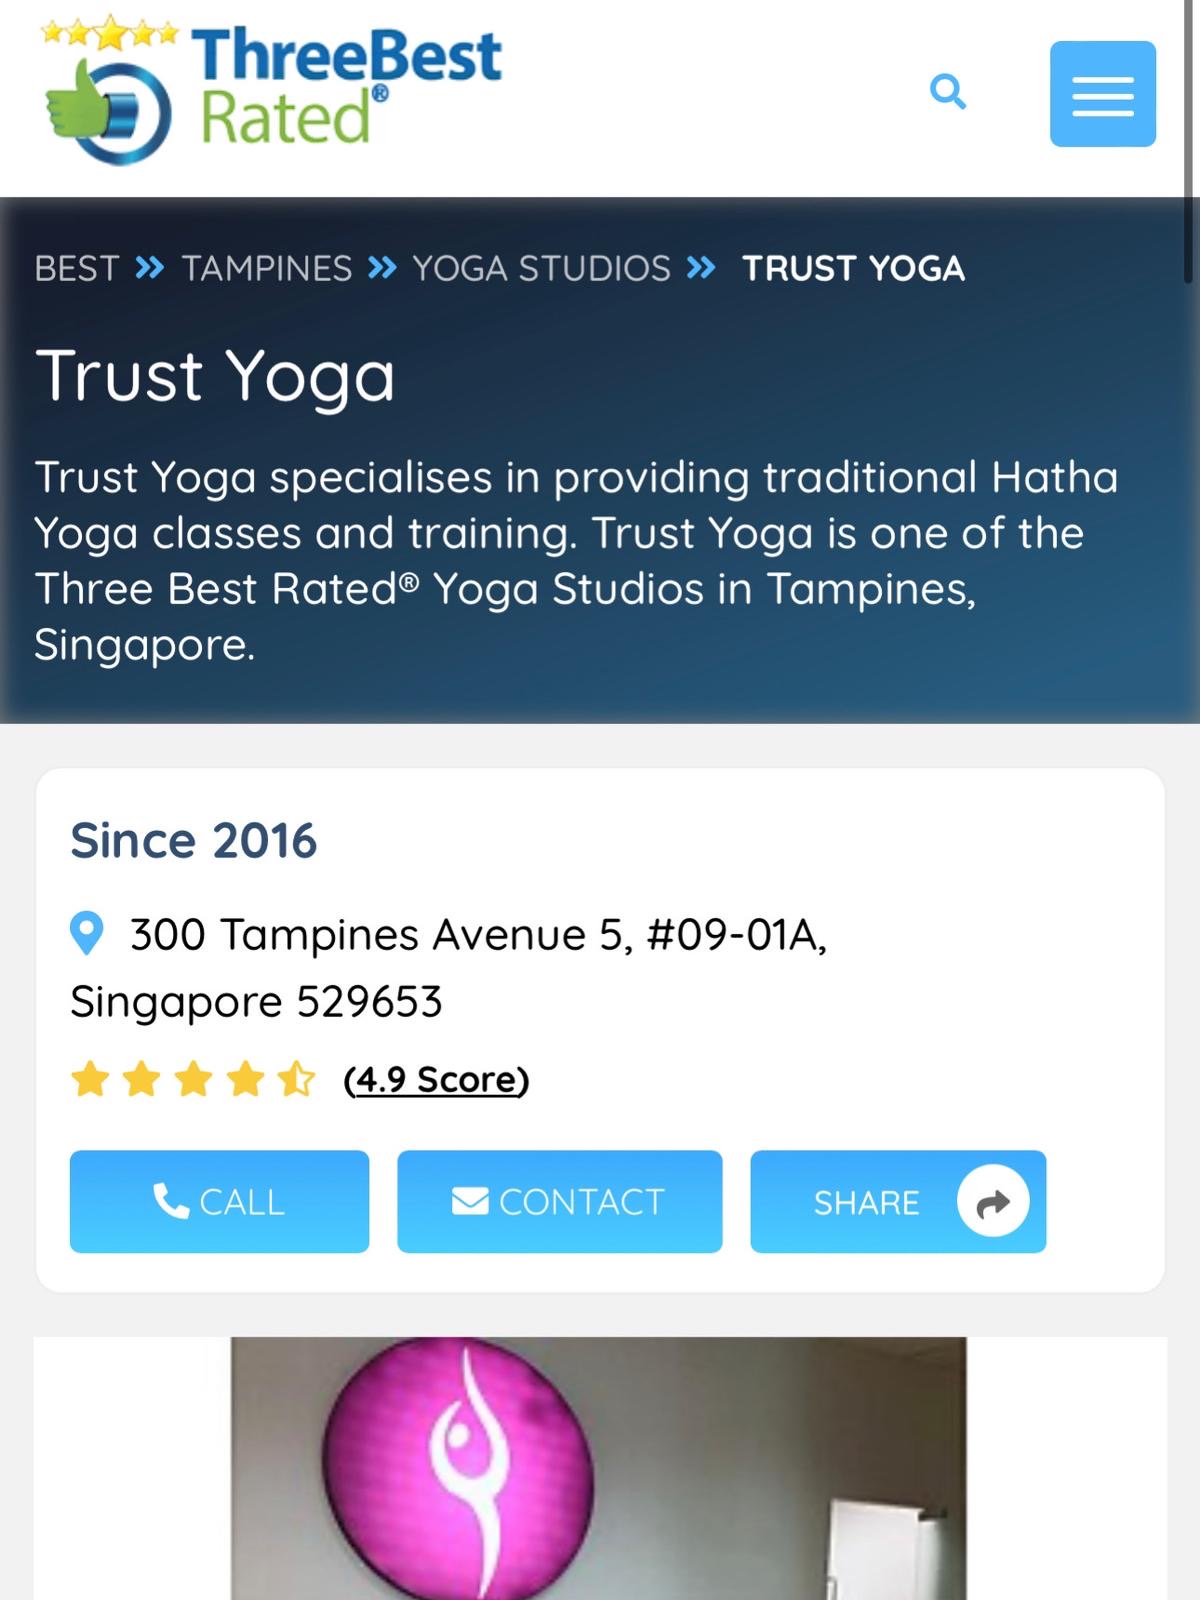The height and width of the screenshot is (1600, 1200).
Task: Go to TAMPINES breadcrumb link
Action: point(267,268)
